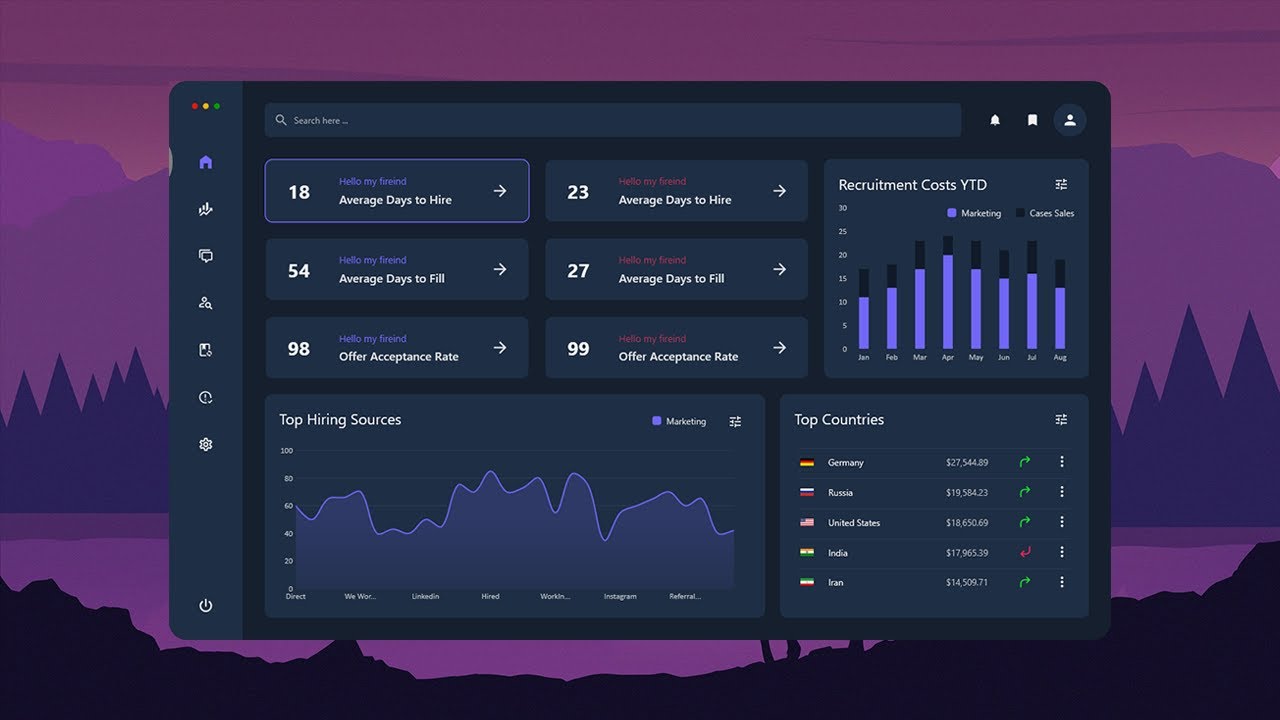Select the 18 Average Days to Hire card
Image resolution: width=1280 pixels, height=720 pixels.
pos(397,190)
